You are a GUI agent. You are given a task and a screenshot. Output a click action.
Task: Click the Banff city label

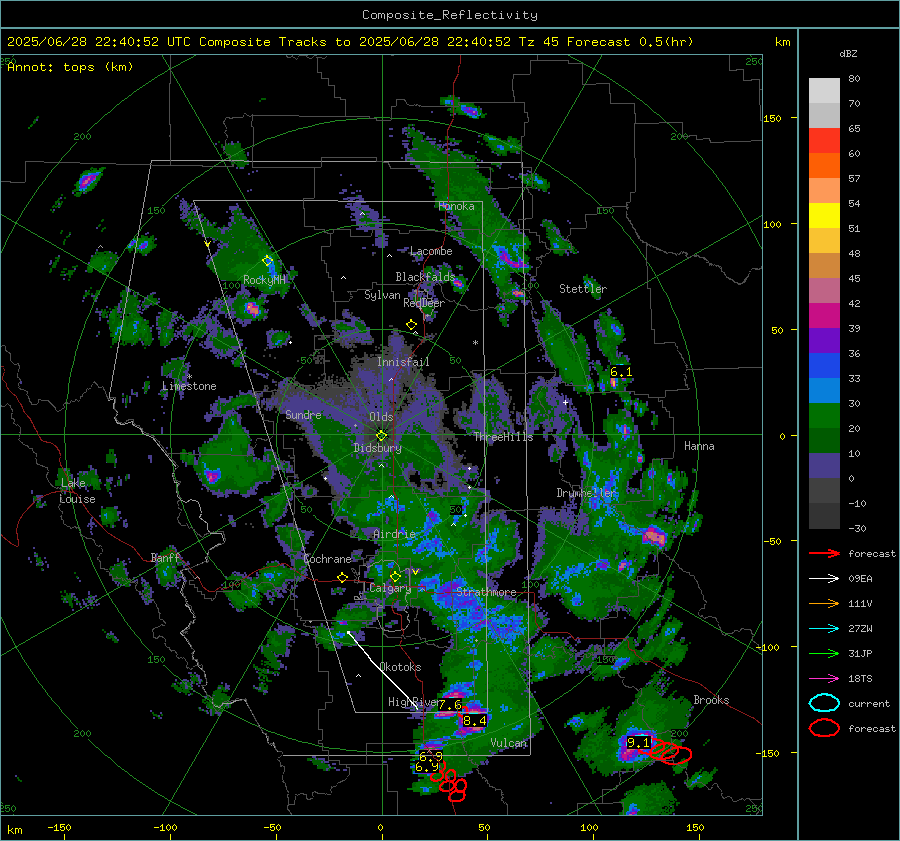point(165,558)
